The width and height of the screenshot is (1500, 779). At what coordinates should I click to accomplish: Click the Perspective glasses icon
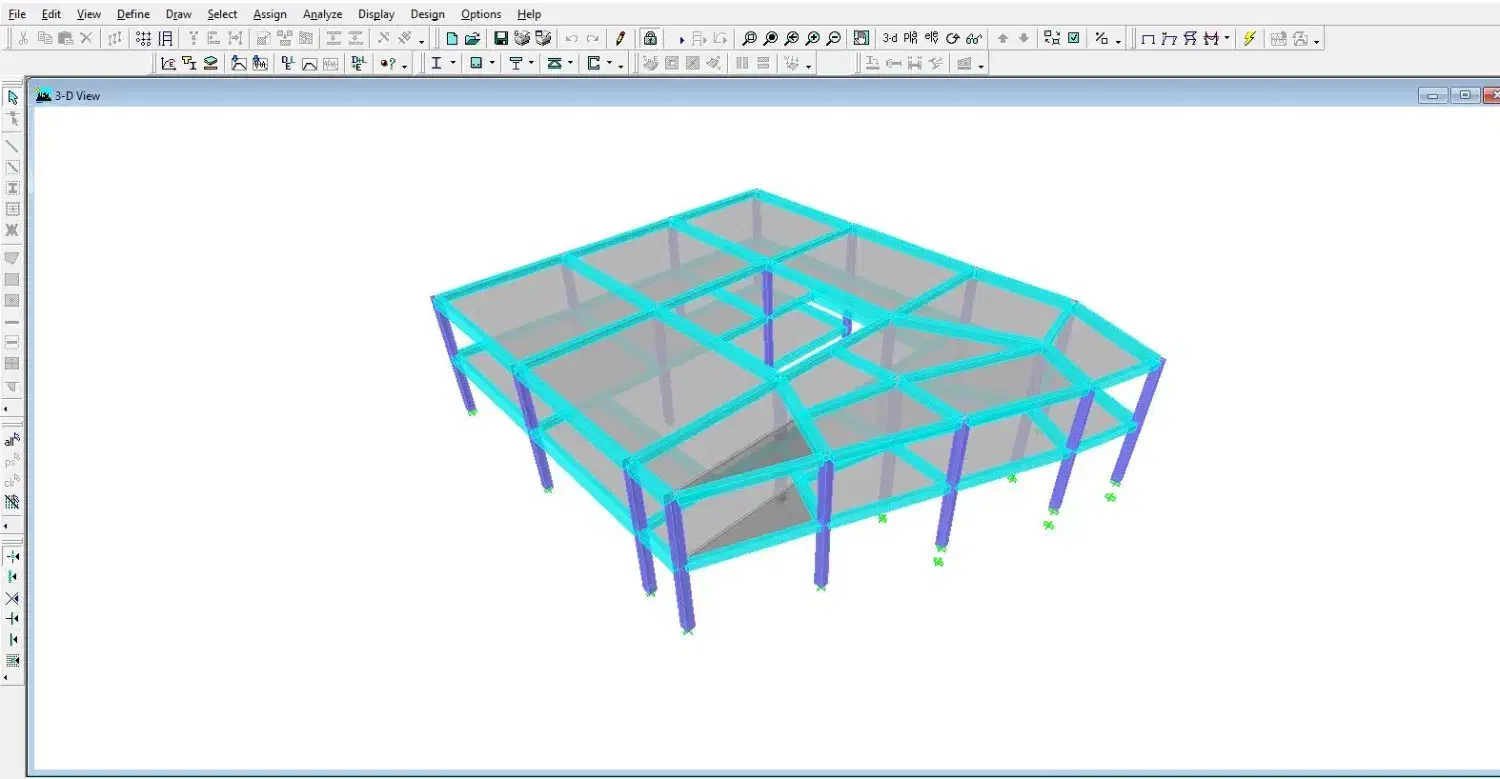pyautogui.click(x=974, y=39)
